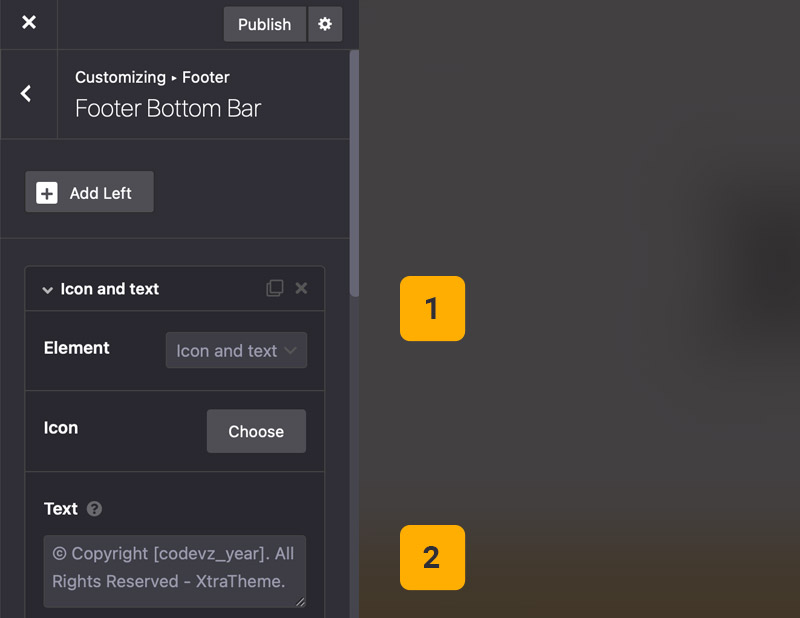The height and width of the screenshot is (618, 800).
Task: Remove the Icon and text element
Action: pos(301,289)
